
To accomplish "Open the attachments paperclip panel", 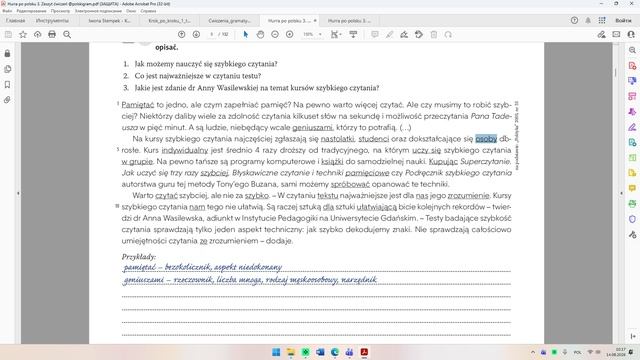I will [7, 100].
